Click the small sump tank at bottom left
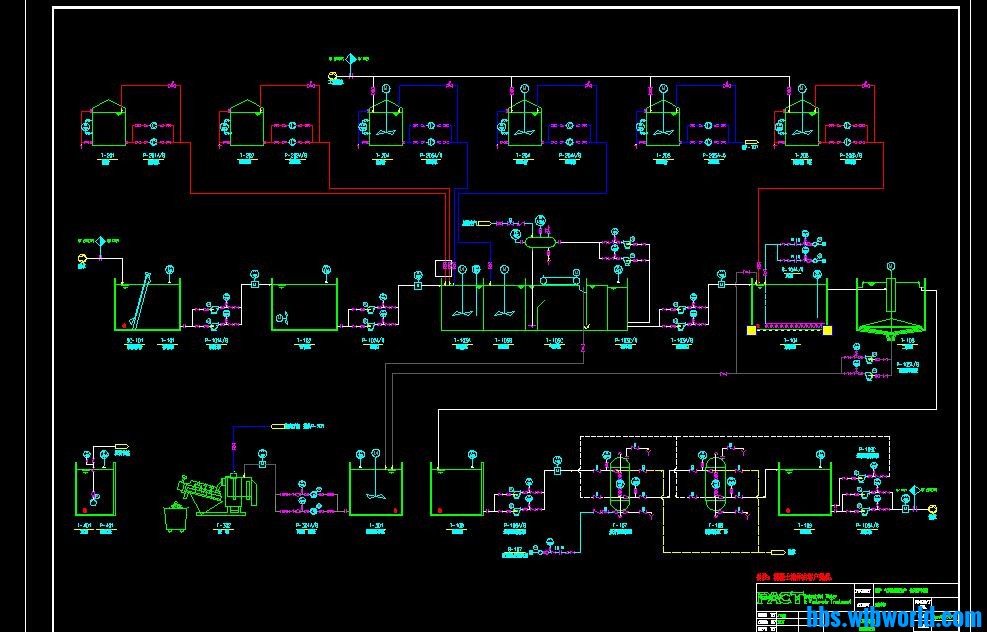 point(94,490)
